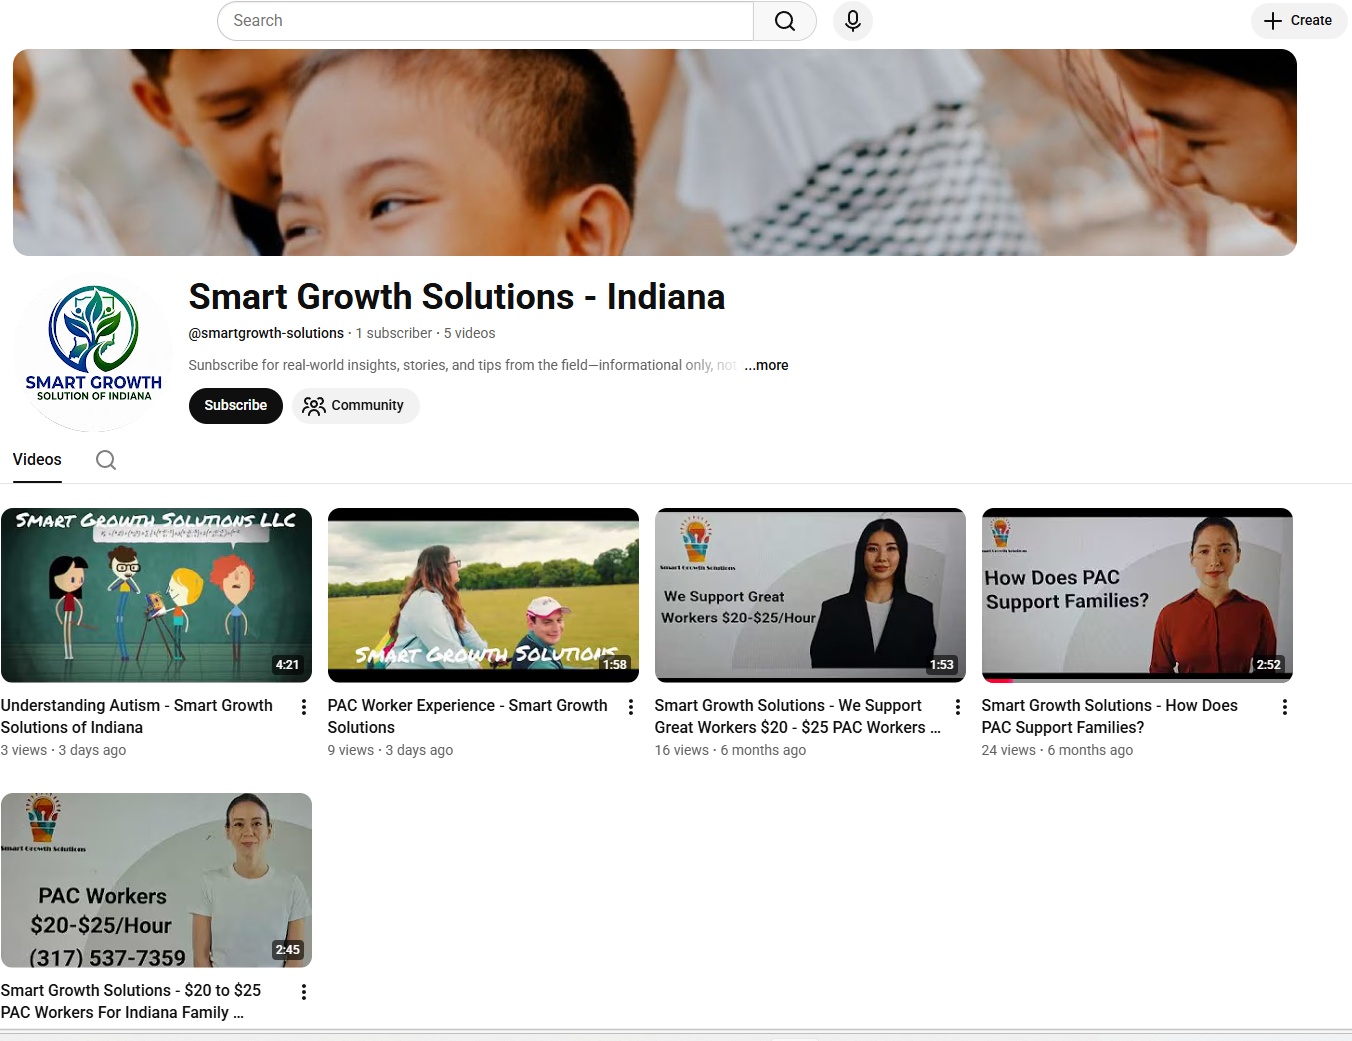The width and height of the screenshot is (1352, 1041).
Task: Click title 'Smart Growth Solutions - $20 to $25 PAC Workers'
Action: (x=131, y=1002)
